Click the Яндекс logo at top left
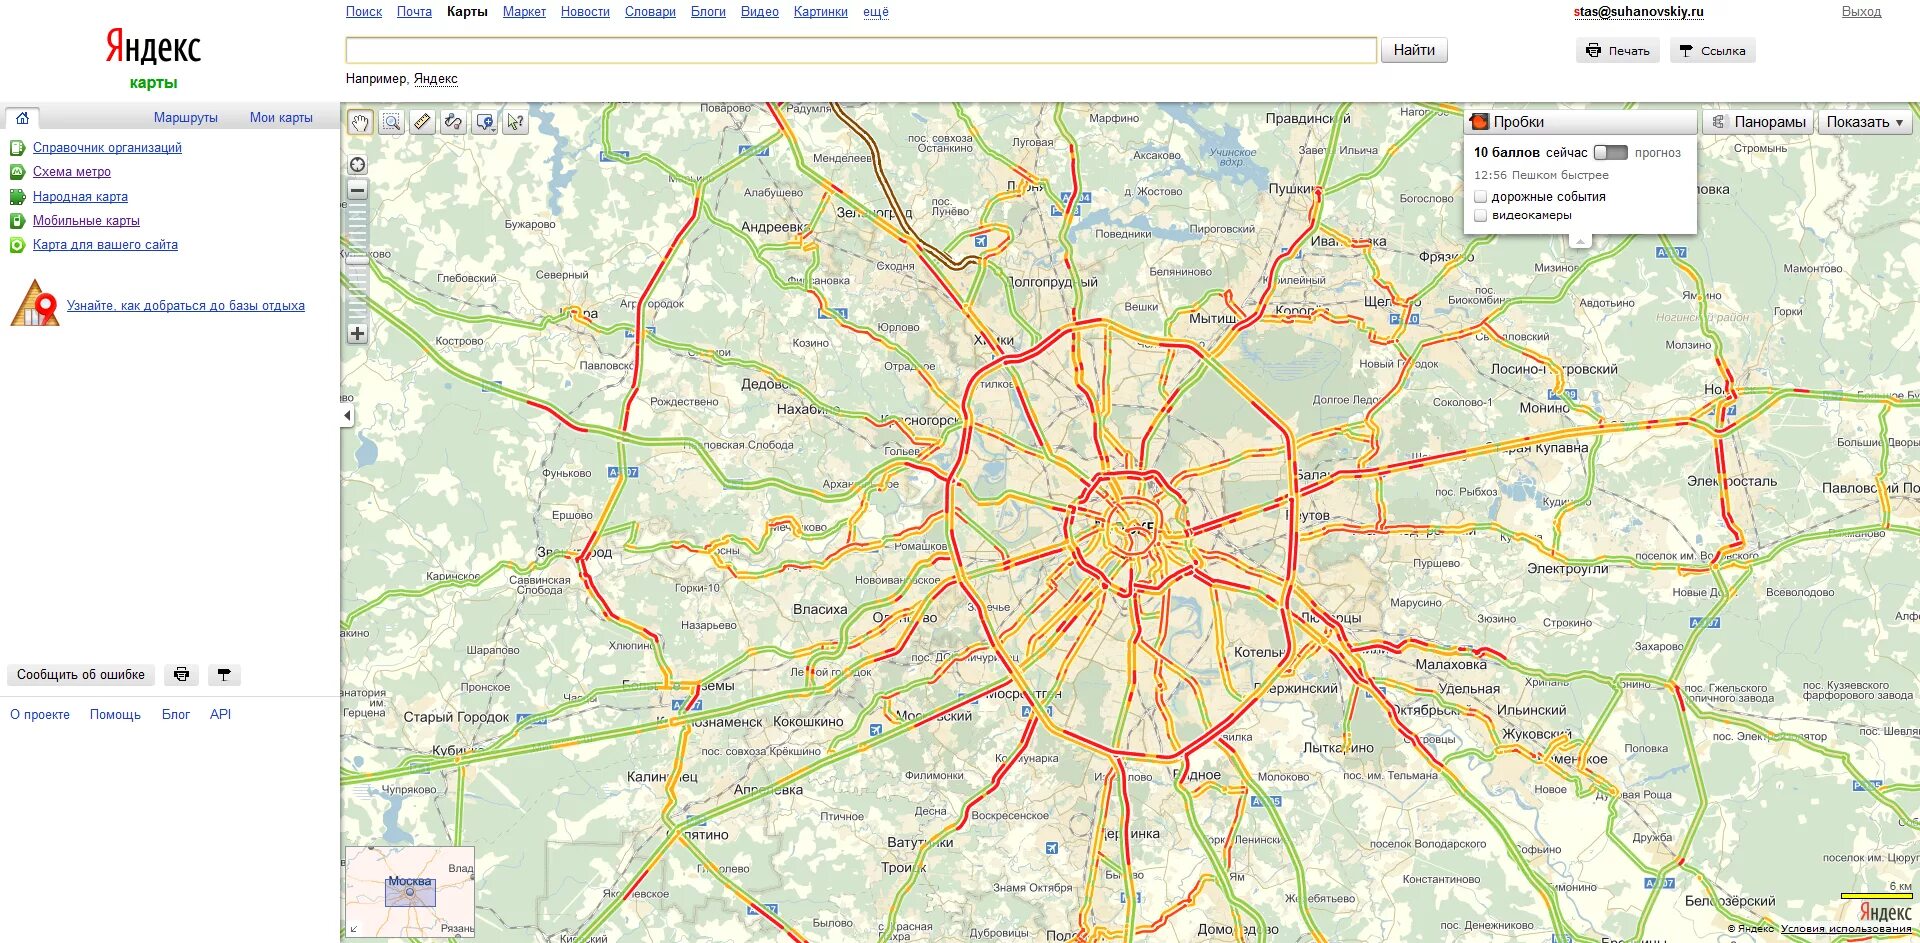 click(x=153, y=47)
